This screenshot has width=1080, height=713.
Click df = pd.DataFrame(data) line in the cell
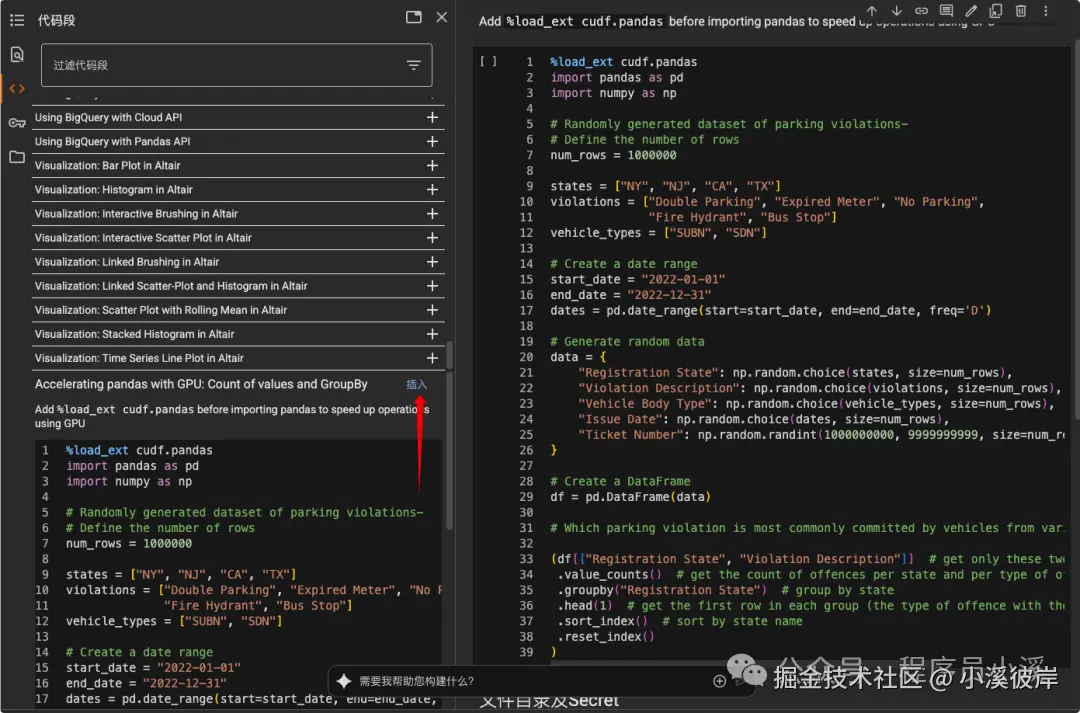click(630, 497)
